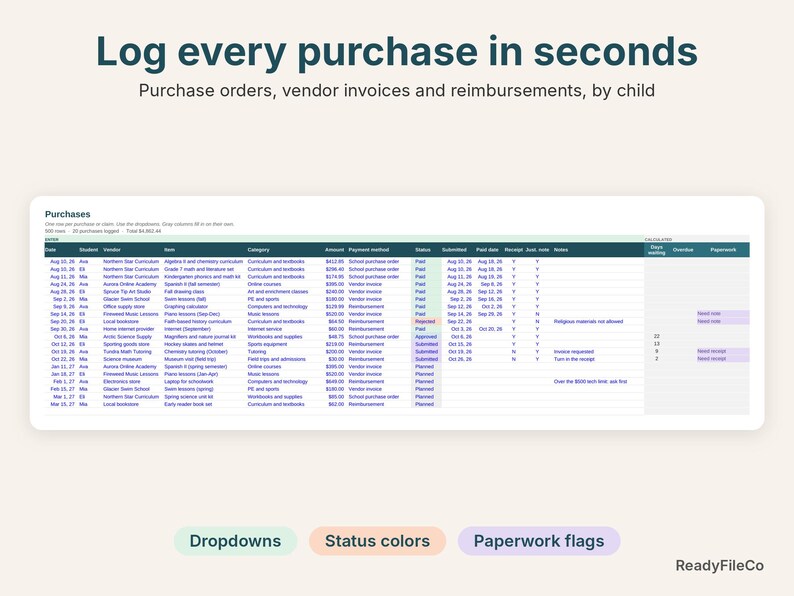This screenshot has width=794, height=596.
Task: Select the Just. note column header
Action: pyautogui.click(x=537, y=250)
